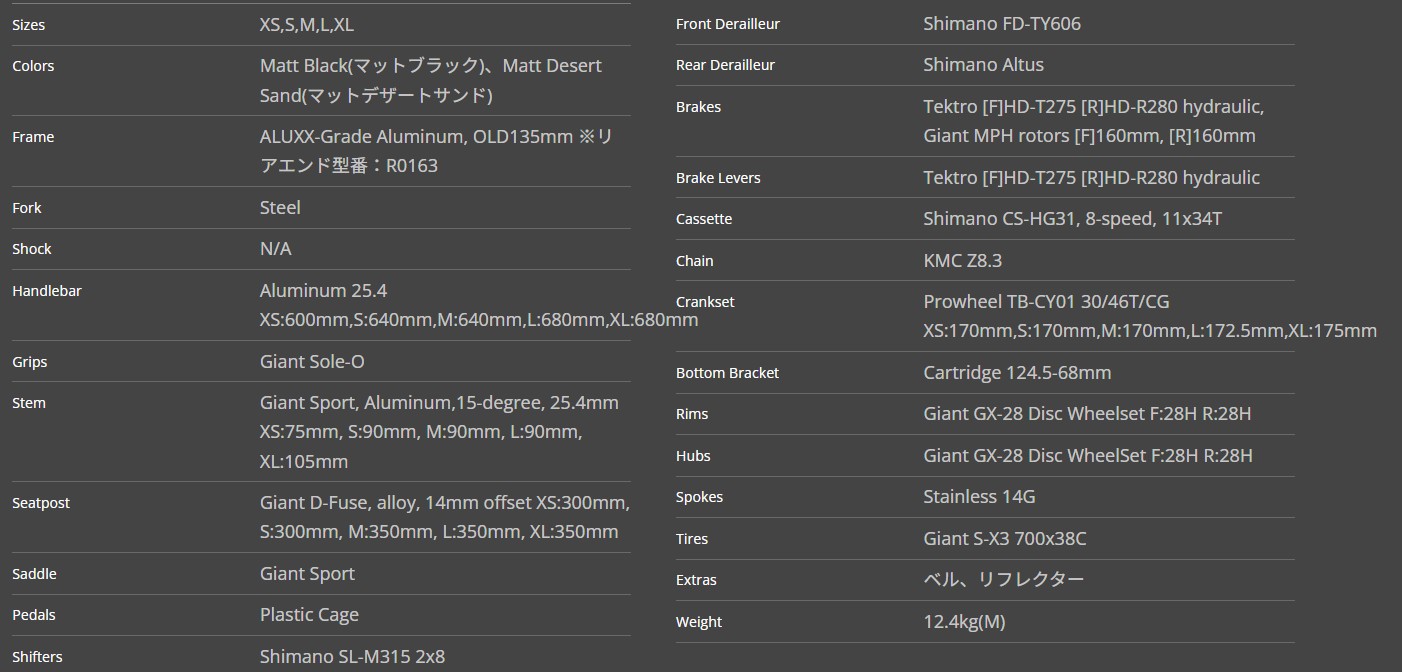Click the Fork value Steel

(x=280, y=208)
